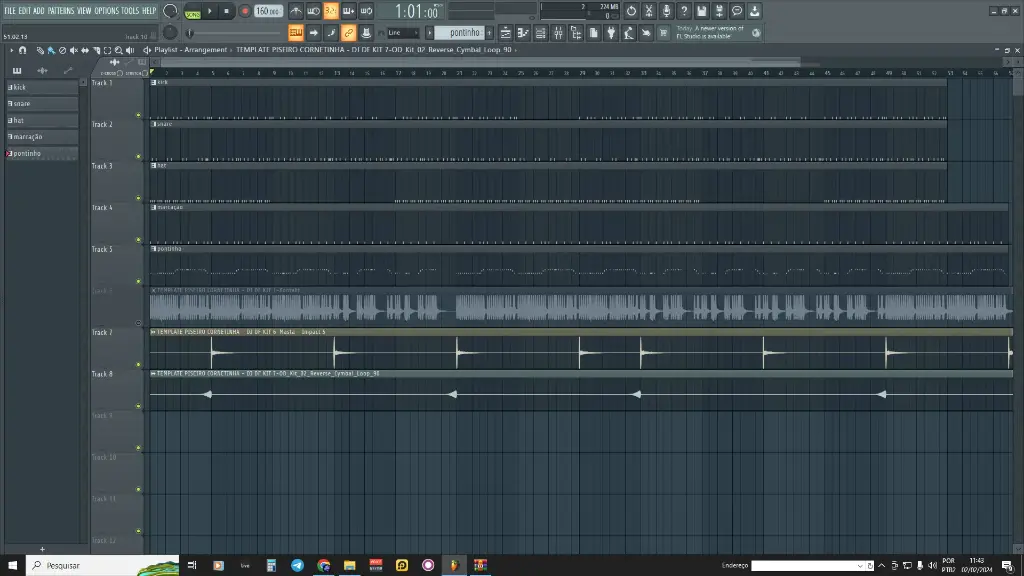The width and height of the screenshot is (1024, 576).
Task: Toggle the metronome icon
Action: tap(296, 11)
